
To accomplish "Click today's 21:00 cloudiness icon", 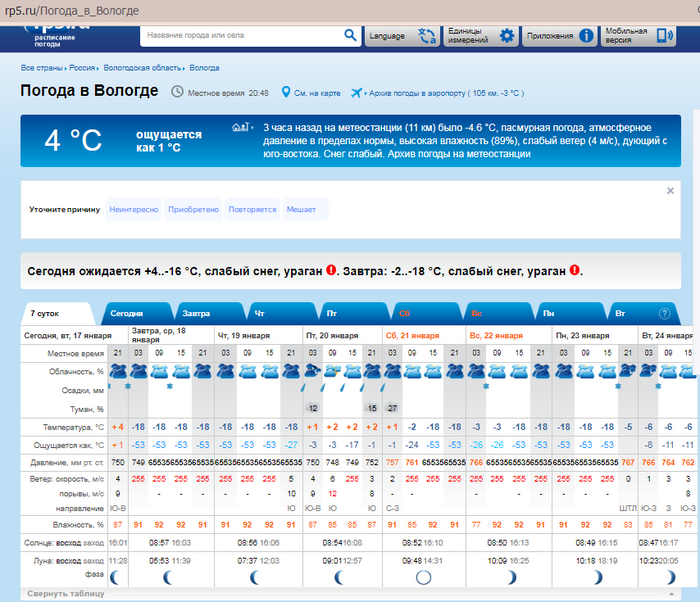I will (118, 371).
